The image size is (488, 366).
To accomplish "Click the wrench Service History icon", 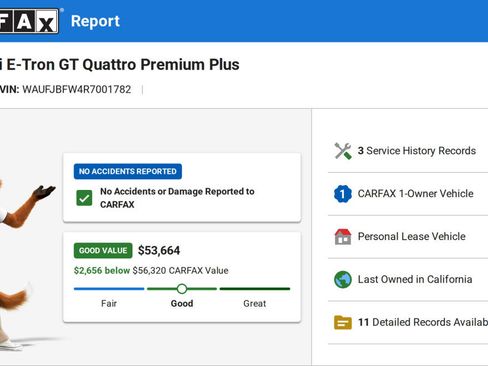I will click(343, 151).
